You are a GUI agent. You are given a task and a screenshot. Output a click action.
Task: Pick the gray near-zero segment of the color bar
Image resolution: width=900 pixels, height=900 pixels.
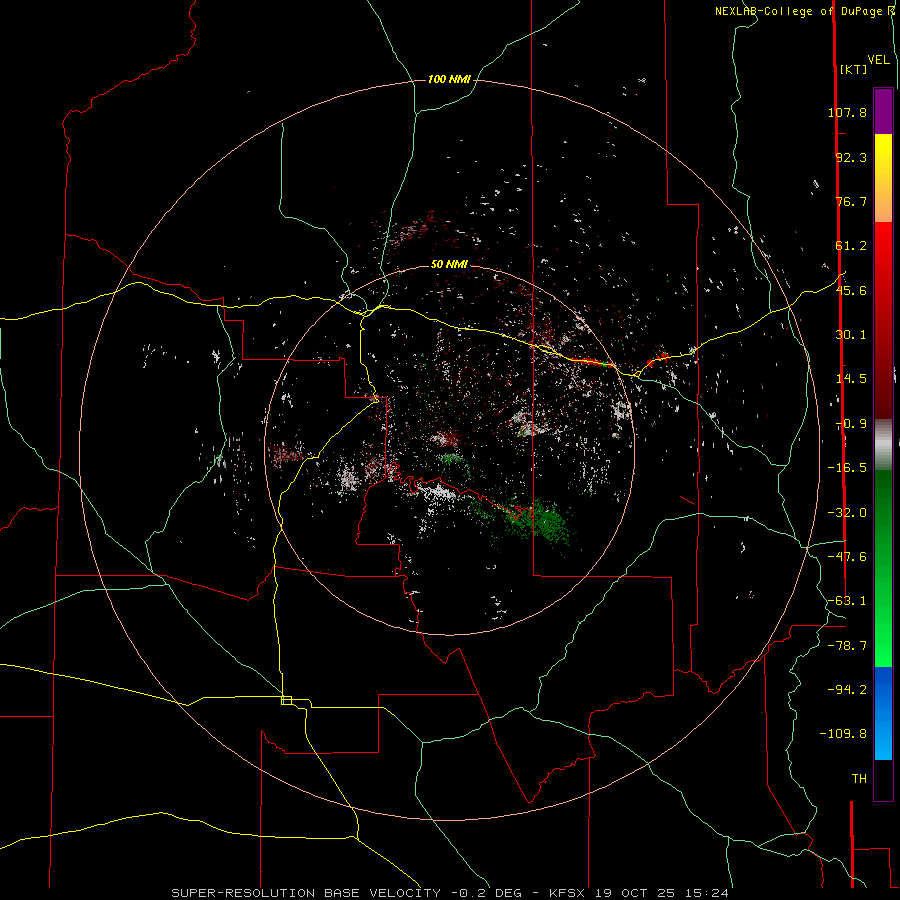tap(883, 444)
